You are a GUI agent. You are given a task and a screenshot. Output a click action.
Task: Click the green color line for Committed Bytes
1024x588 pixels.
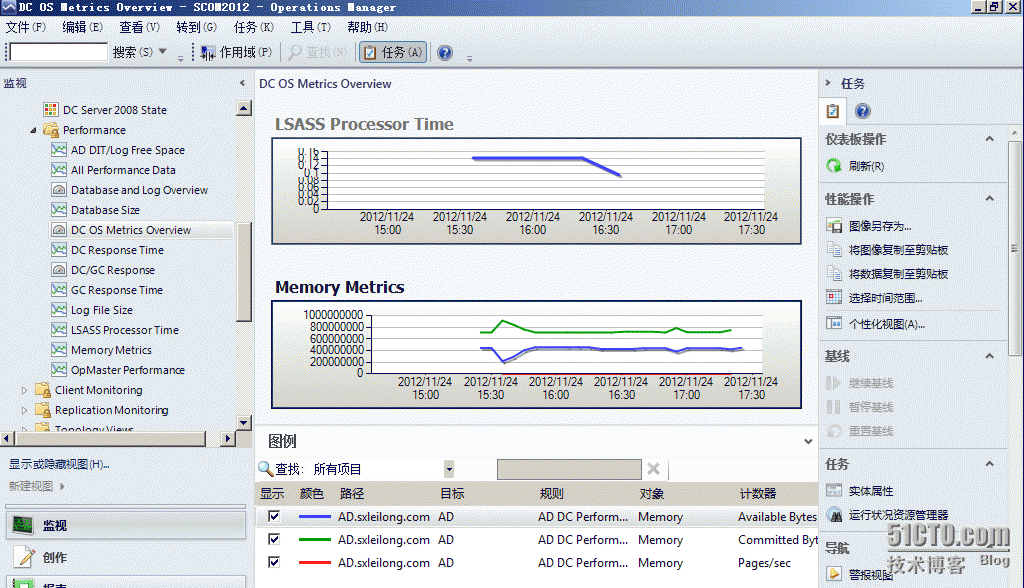point(314,540)
